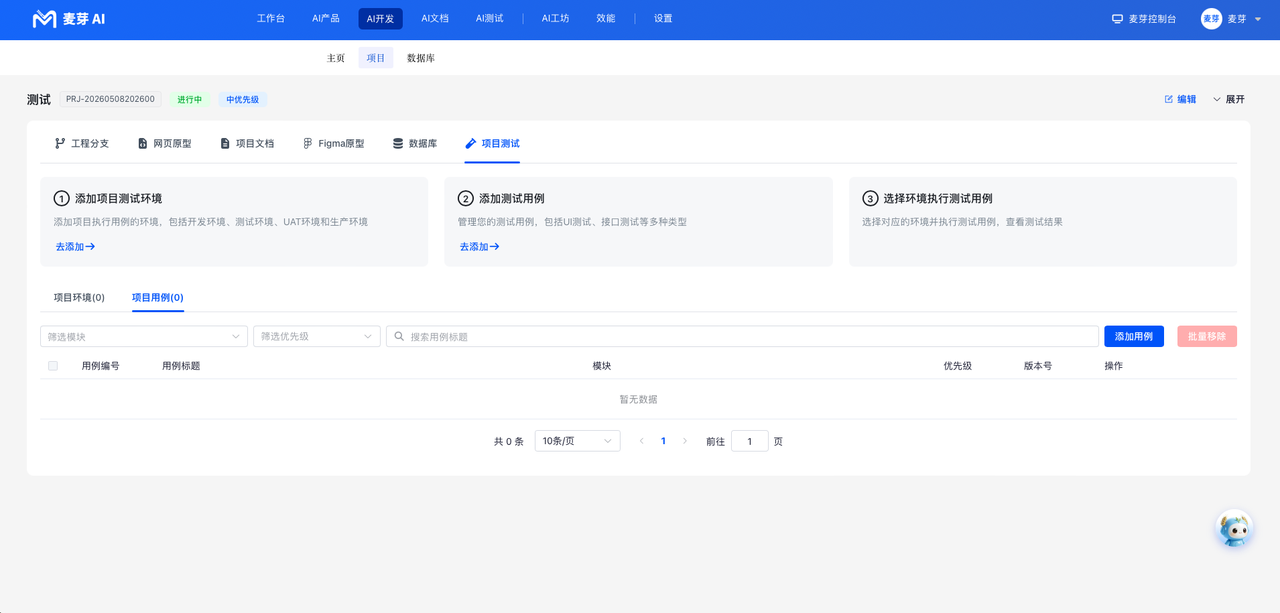Expand project details with 展开
1280x613 pixels.
(x=1229, y=100)
